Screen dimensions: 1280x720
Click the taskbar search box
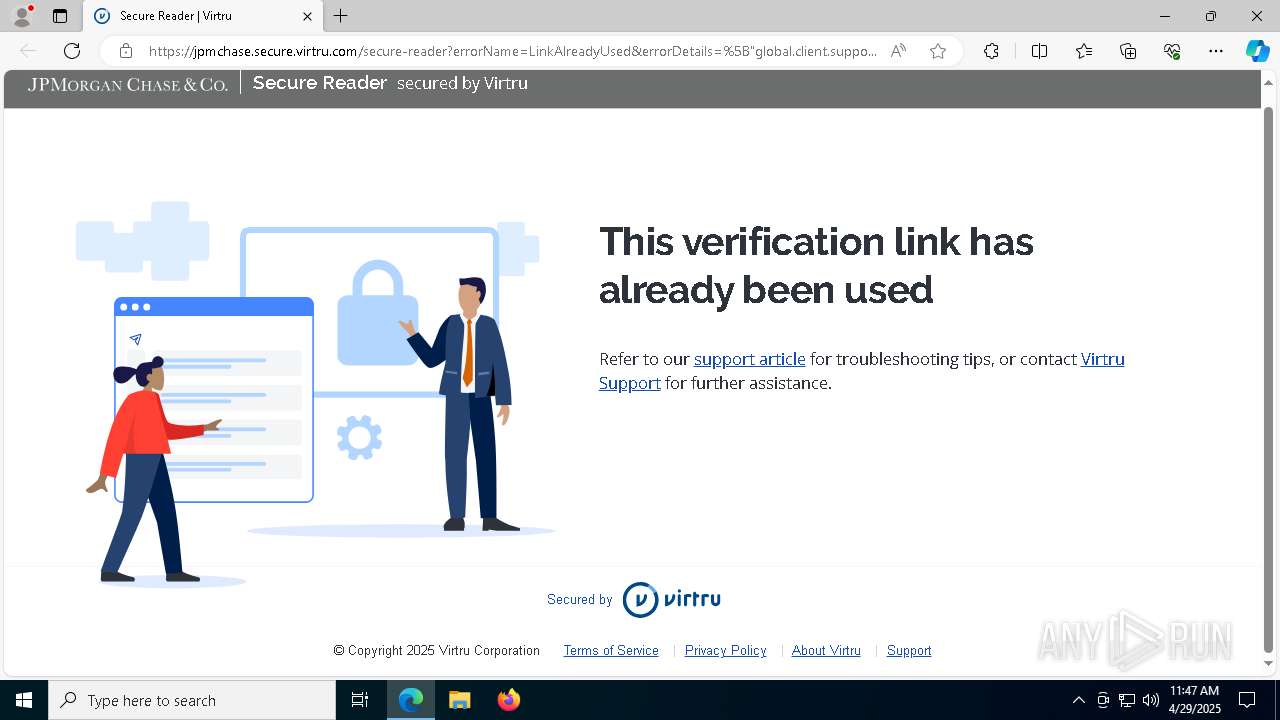pos(192,700)
